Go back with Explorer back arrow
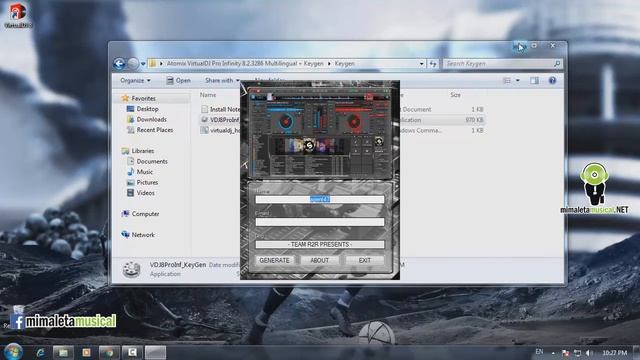The width and height of the screenshot is (640, 360). coord(119,64)
